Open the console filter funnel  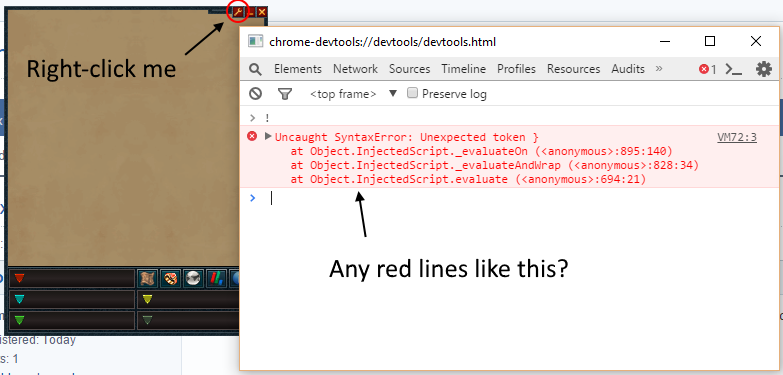(x=285, y=93)
